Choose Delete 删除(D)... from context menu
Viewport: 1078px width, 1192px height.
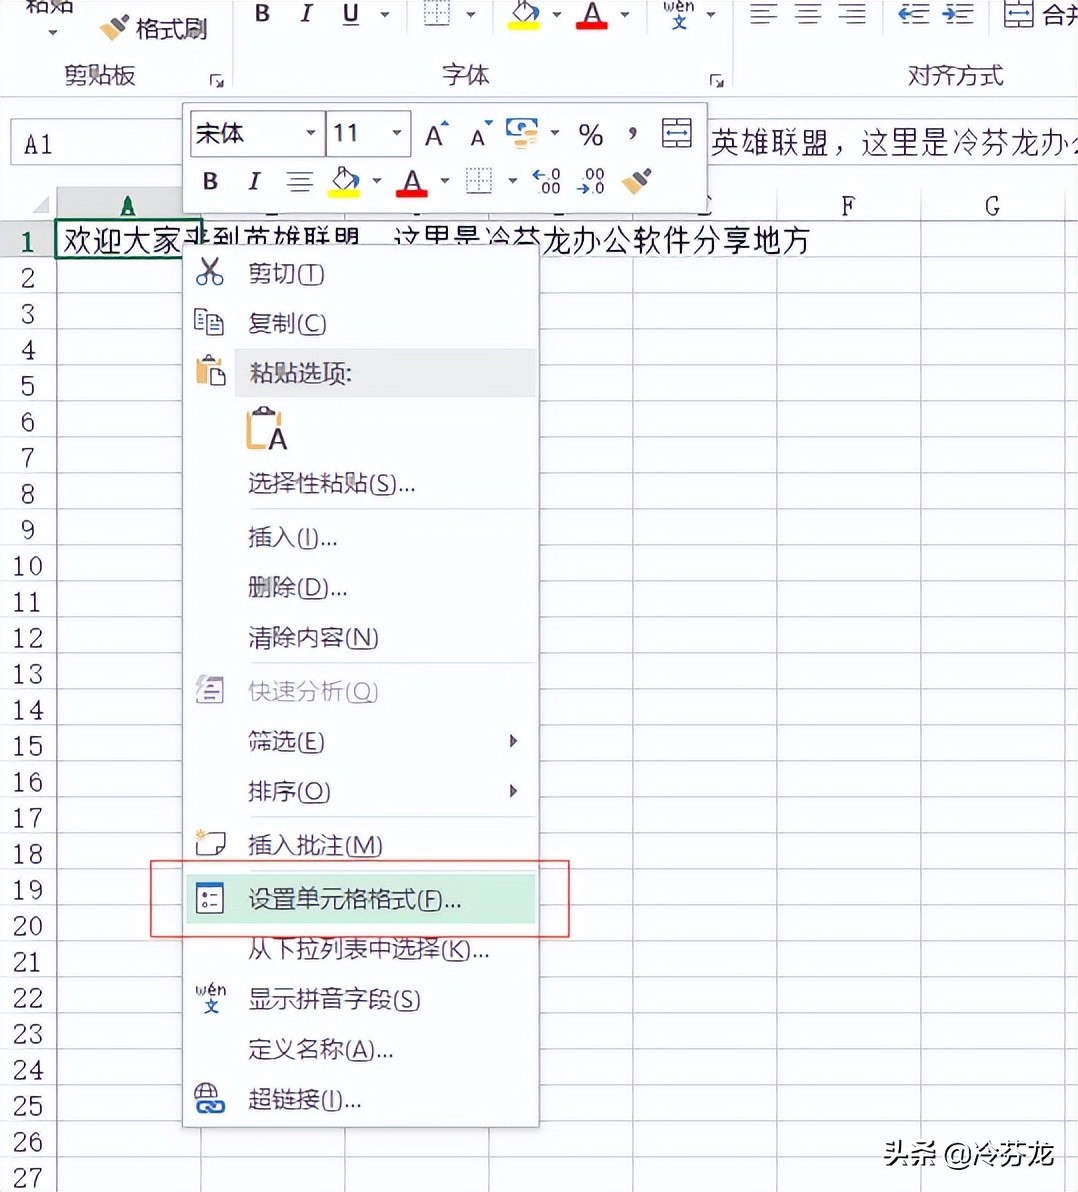[x=361, y=587]
